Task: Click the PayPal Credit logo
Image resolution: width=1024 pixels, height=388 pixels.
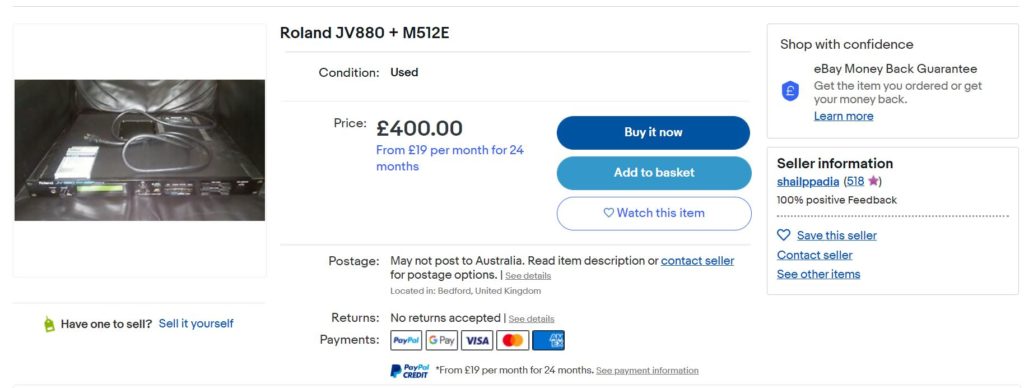Action: [x=410, y=371]
